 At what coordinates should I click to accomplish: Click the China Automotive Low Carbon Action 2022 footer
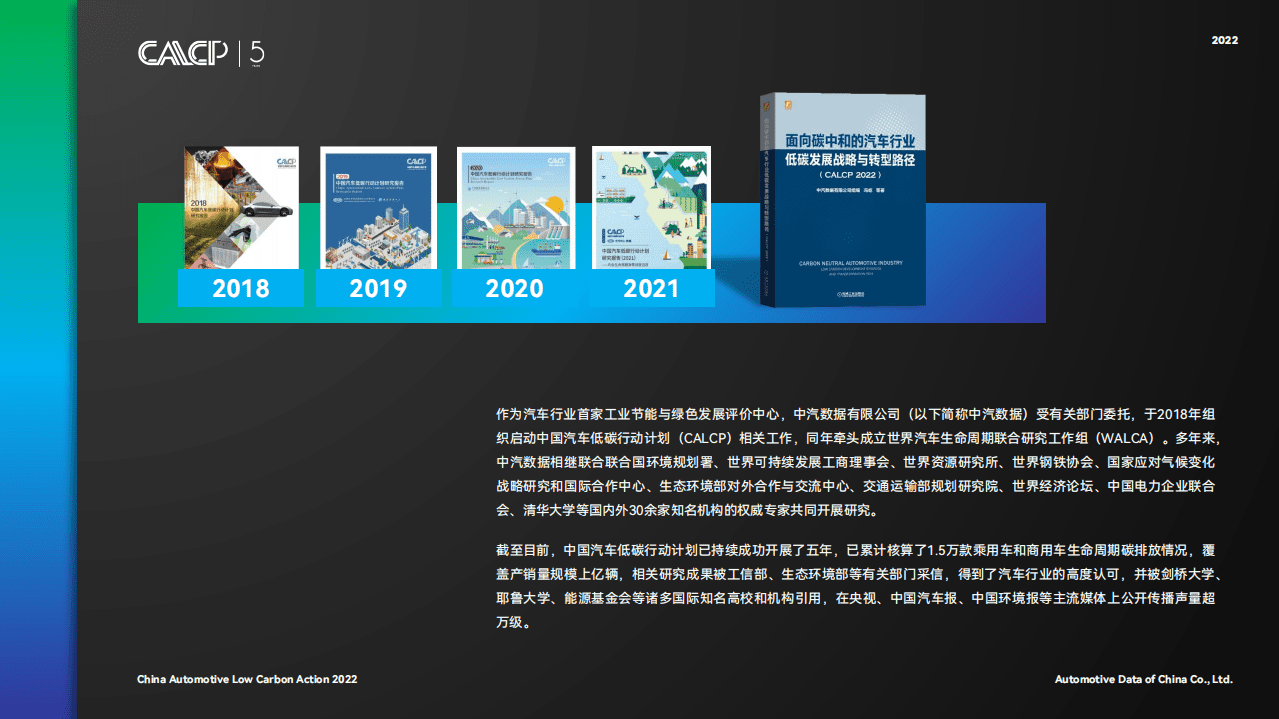[x=246, y=678]
